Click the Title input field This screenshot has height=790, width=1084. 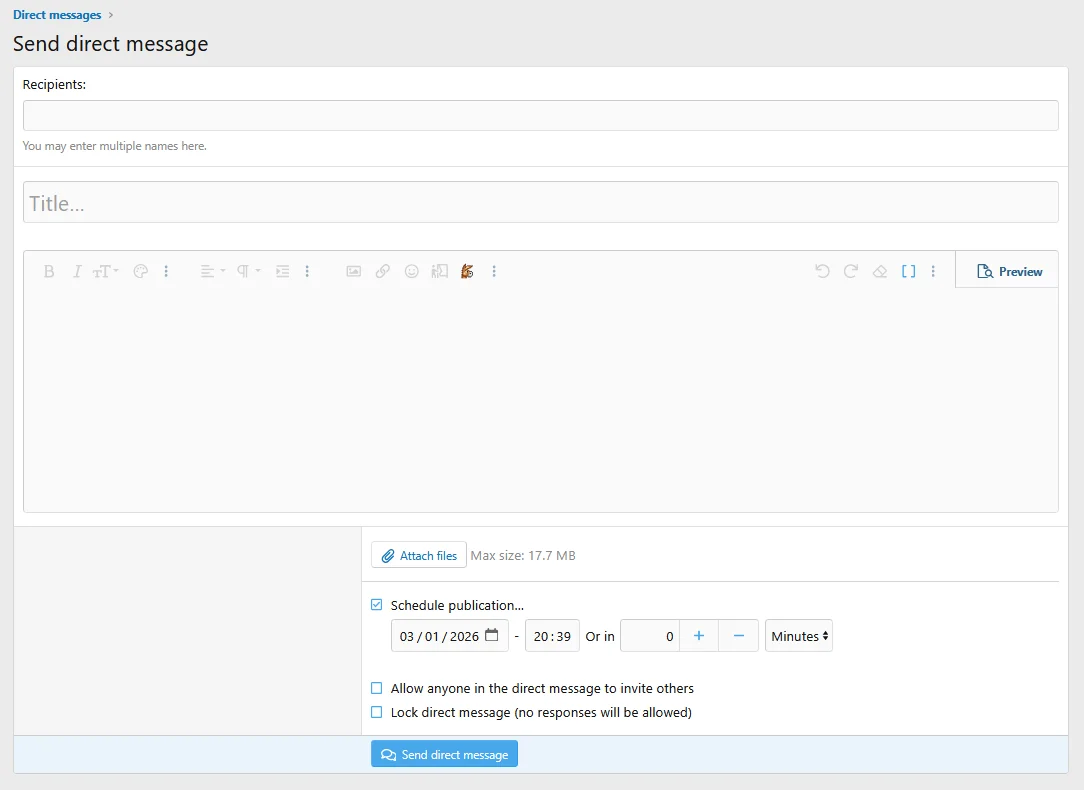click(x=540, y=202)
